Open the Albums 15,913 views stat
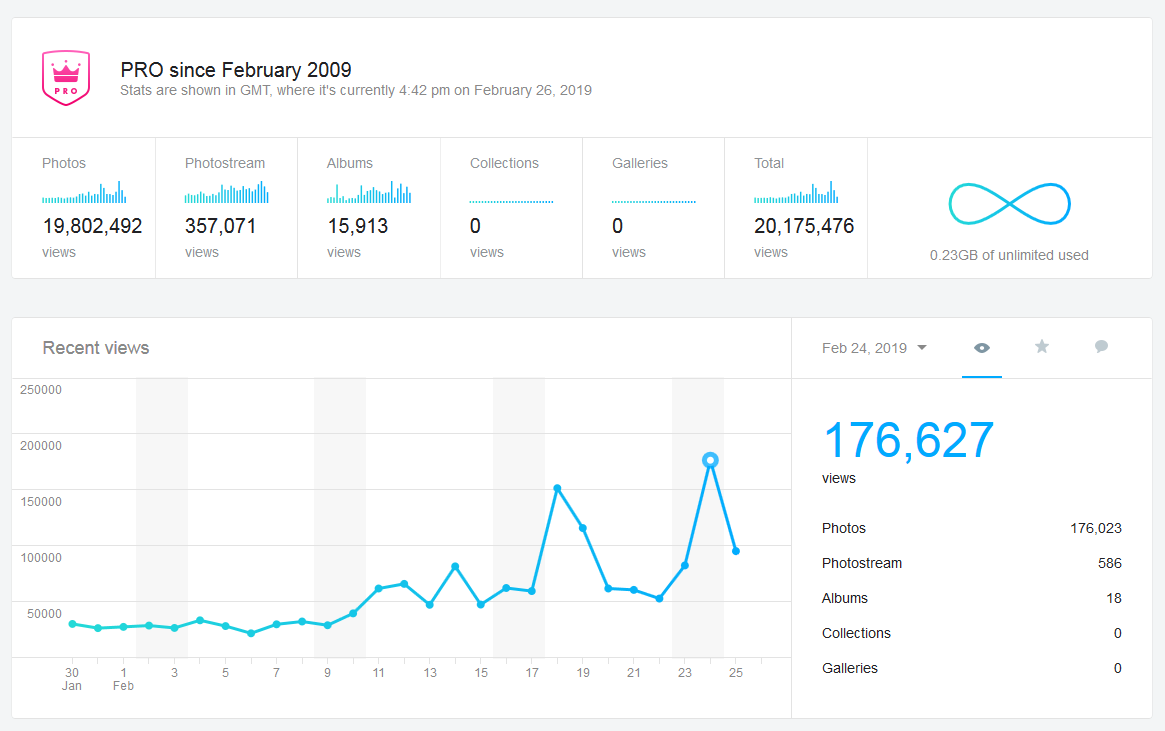The width and height of the screenshot is (1165, 731). [357, 227]
